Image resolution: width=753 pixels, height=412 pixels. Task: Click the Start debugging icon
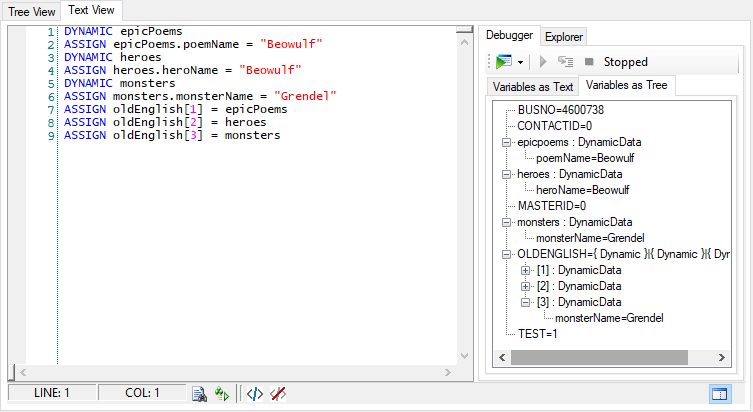[502, 62]
